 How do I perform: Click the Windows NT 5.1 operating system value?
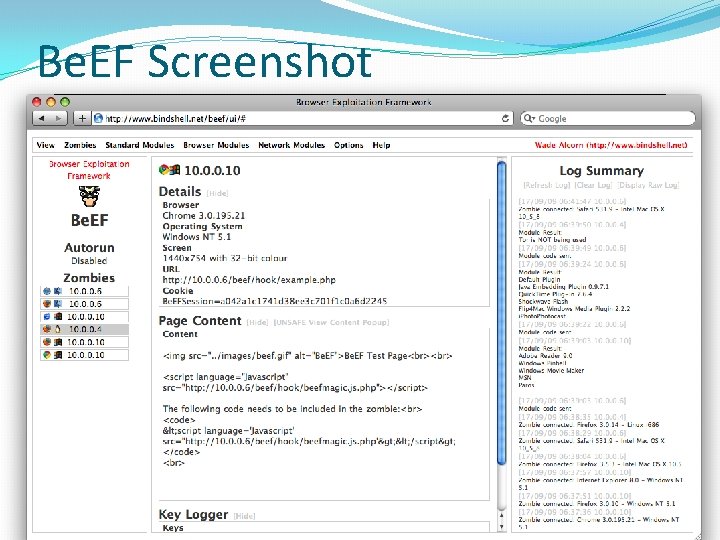197,237
